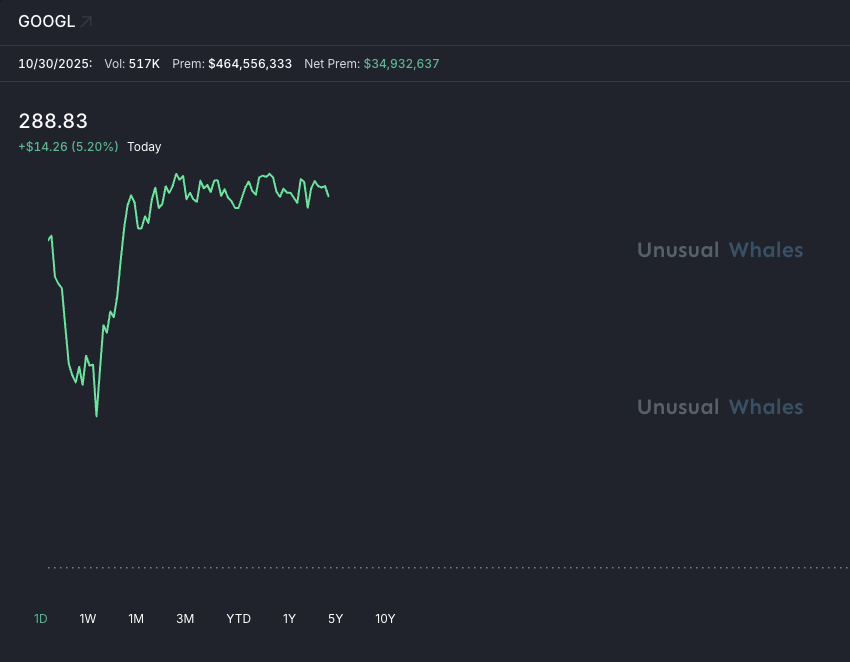The width and height of the screenshot is (850, 662).
Task: Switch the chart to 1W range
Action: (88, 619)
